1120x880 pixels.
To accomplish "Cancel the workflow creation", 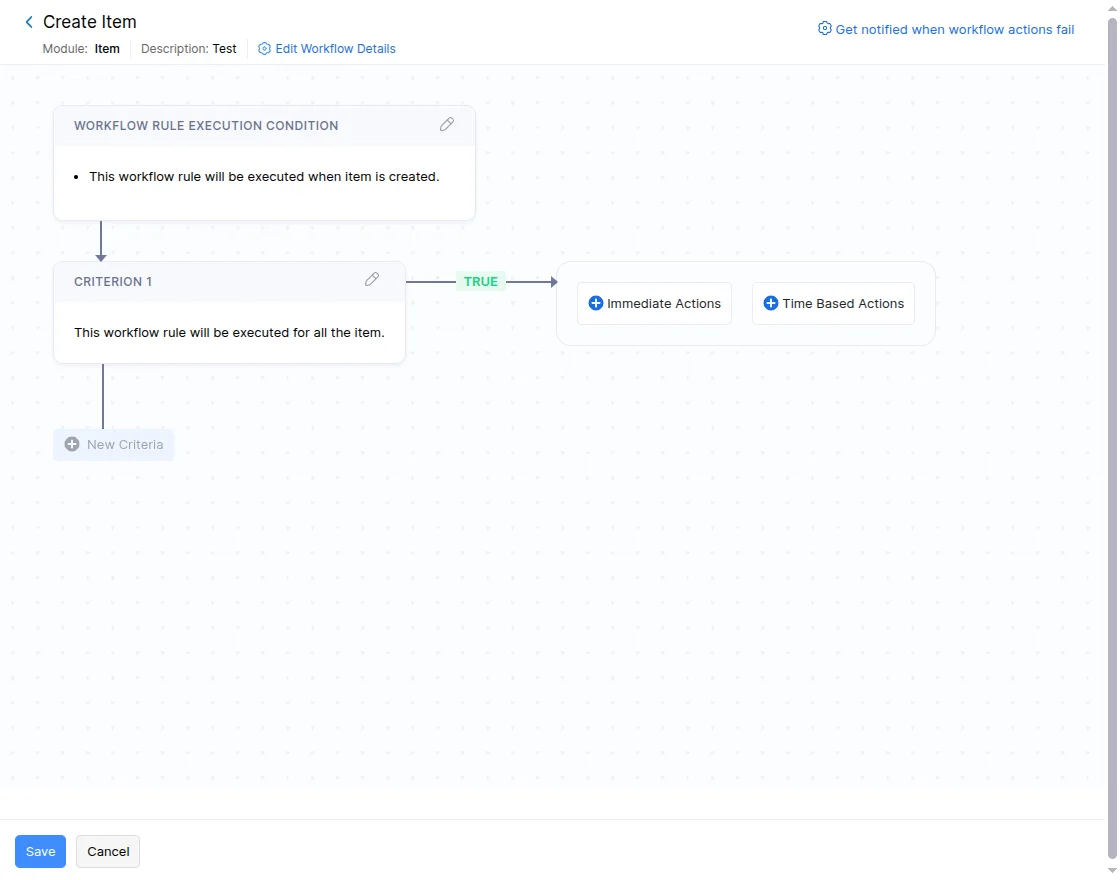I will (108, 851).
